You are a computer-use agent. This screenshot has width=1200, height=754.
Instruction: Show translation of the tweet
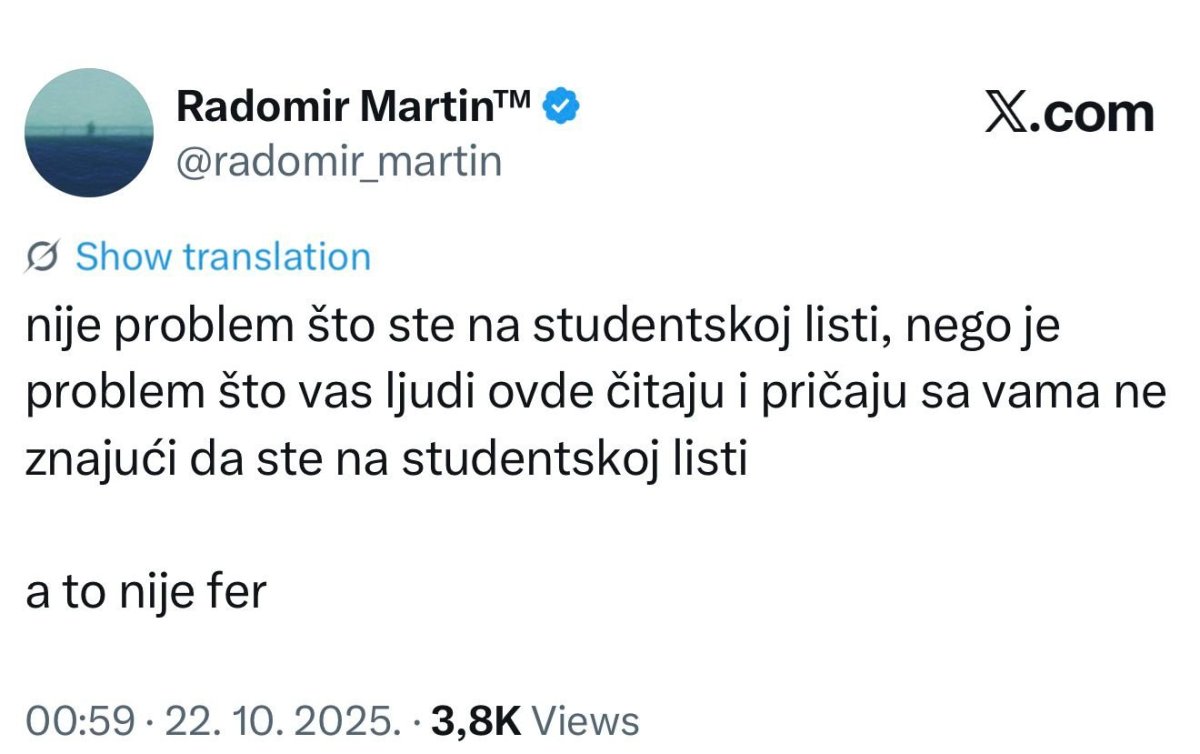(x=223, y=257)
